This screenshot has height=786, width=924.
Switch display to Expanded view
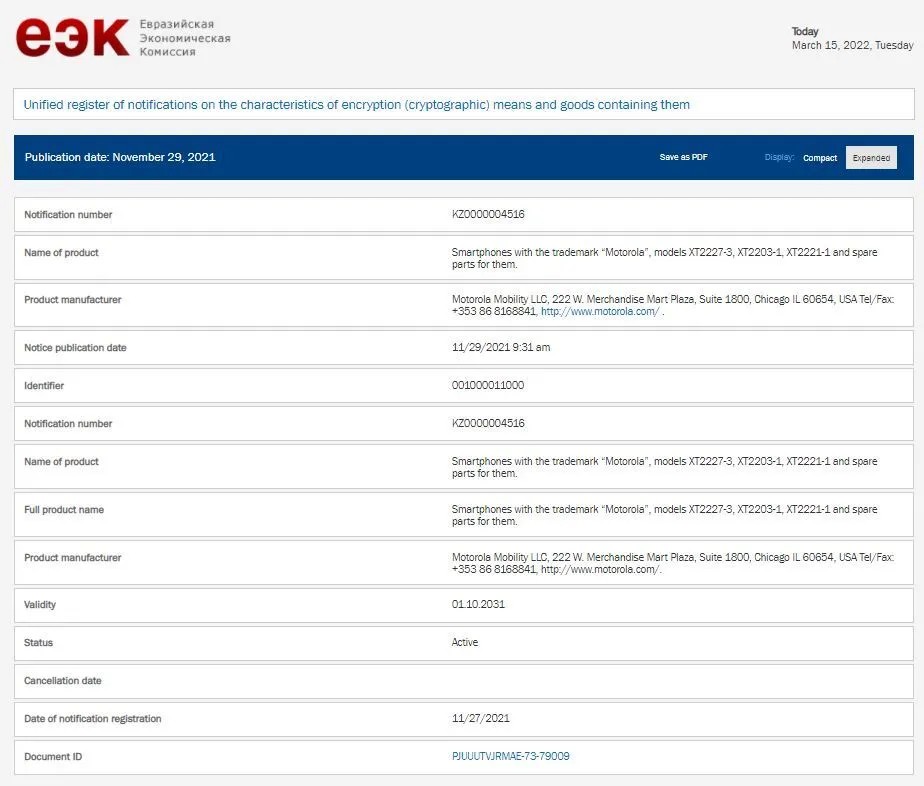[x=871, y=158]
